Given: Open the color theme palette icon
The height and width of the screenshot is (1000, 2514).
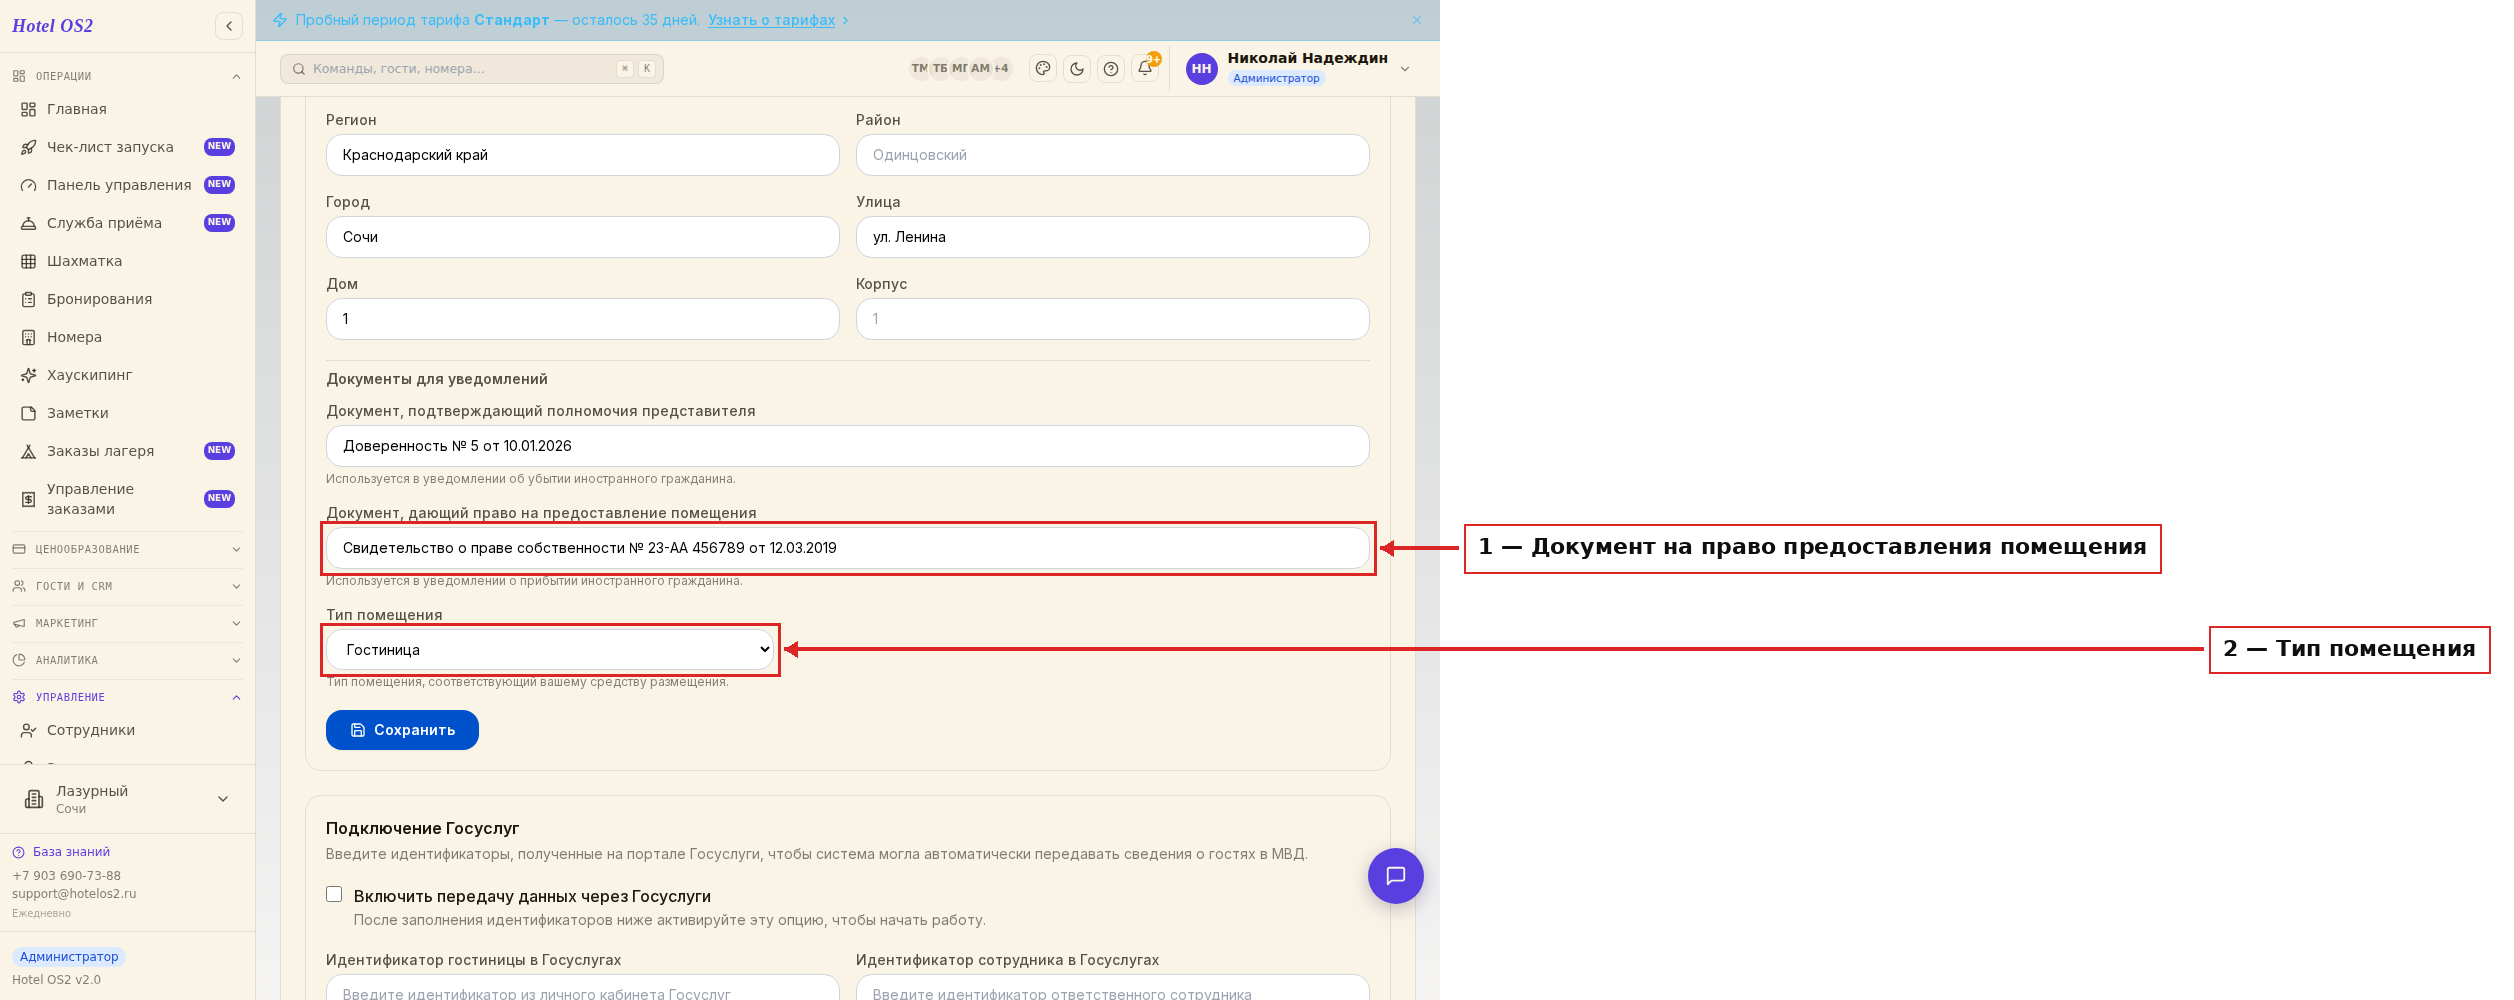Looking at the screenshot, I should pos(1043,69).
